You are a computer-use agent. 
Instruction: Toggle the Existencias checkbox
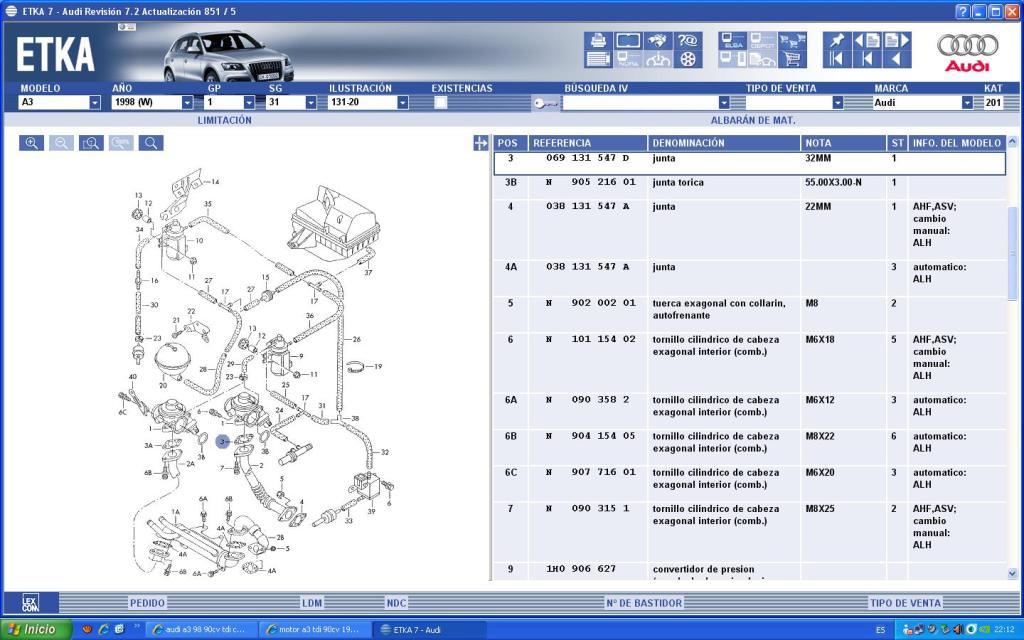441,103
